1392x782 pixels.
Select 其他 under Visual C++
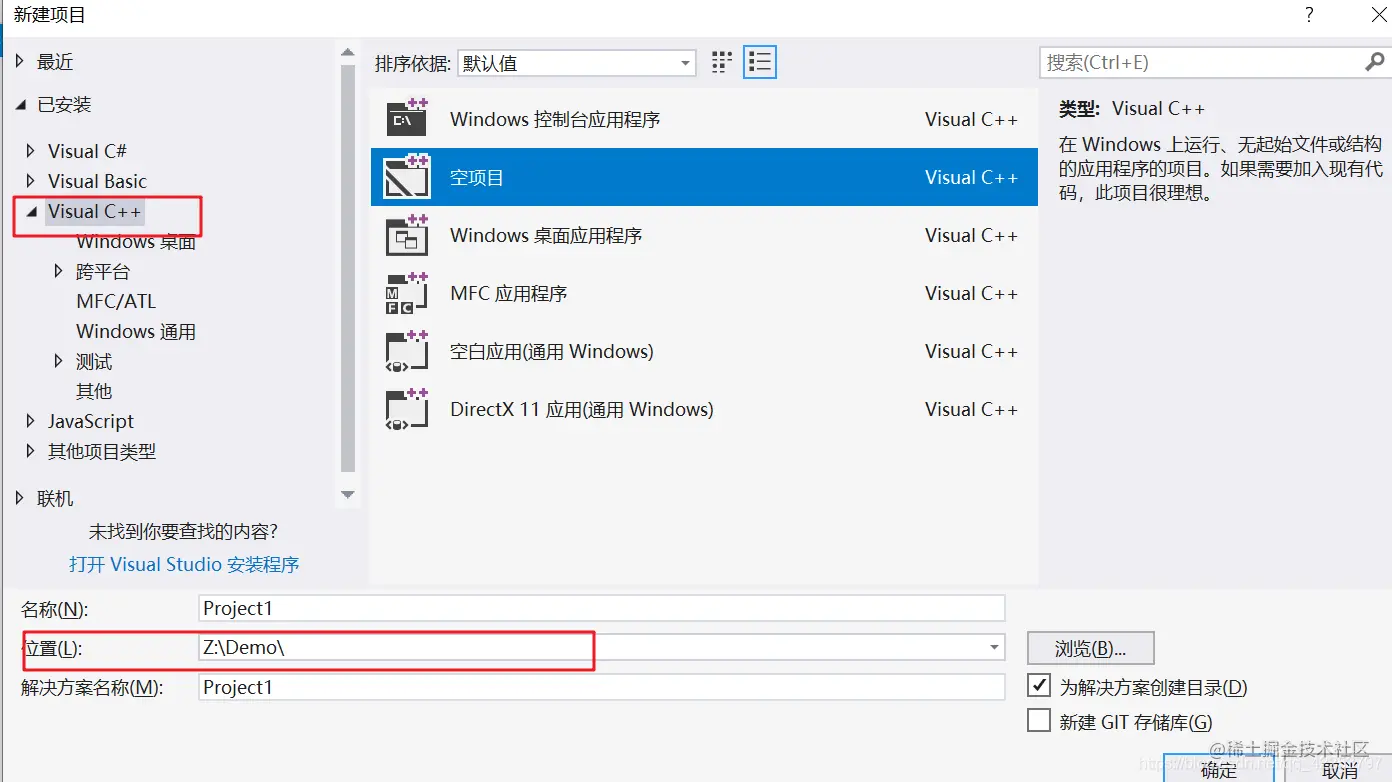click(x=94, y=391)
